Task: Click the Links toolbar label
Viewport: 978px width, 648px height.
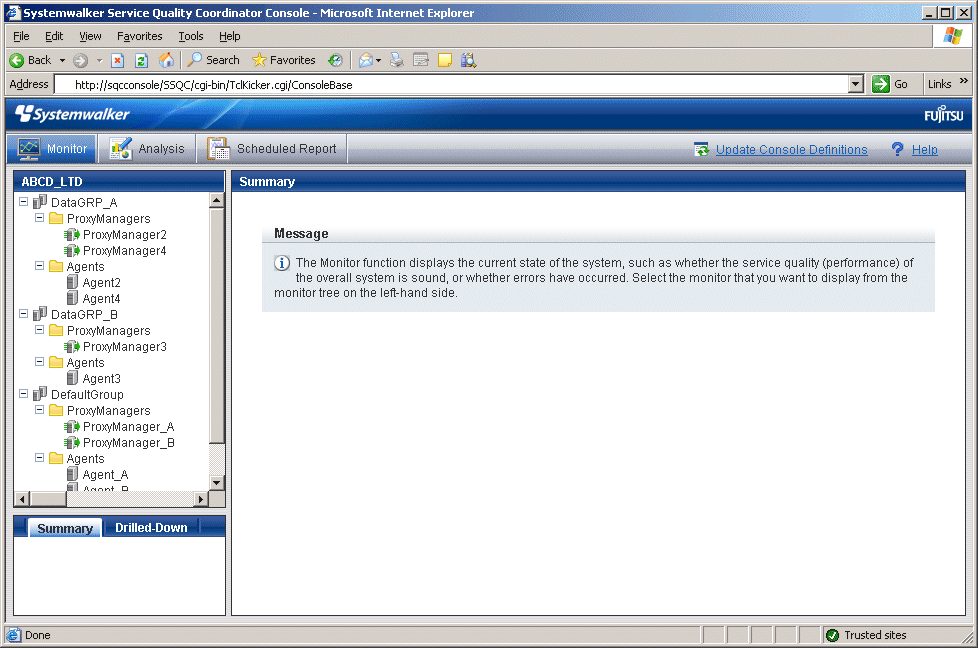Action: click(939, 84)
